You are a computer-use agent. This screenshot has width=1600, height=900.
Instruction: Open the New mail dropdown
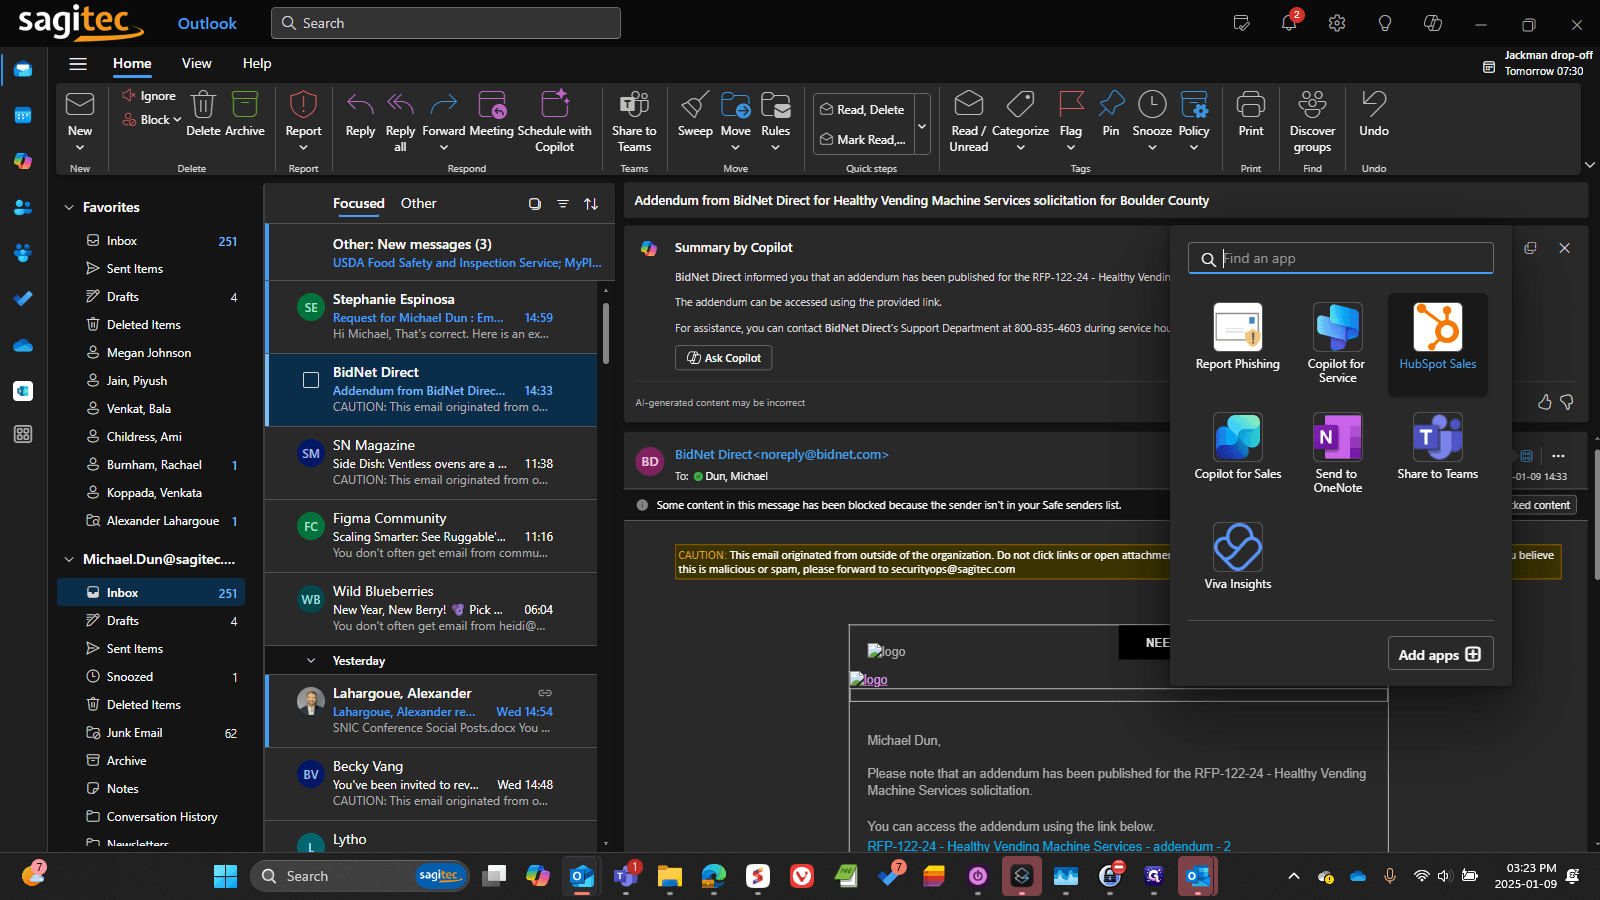coord(80,148)
